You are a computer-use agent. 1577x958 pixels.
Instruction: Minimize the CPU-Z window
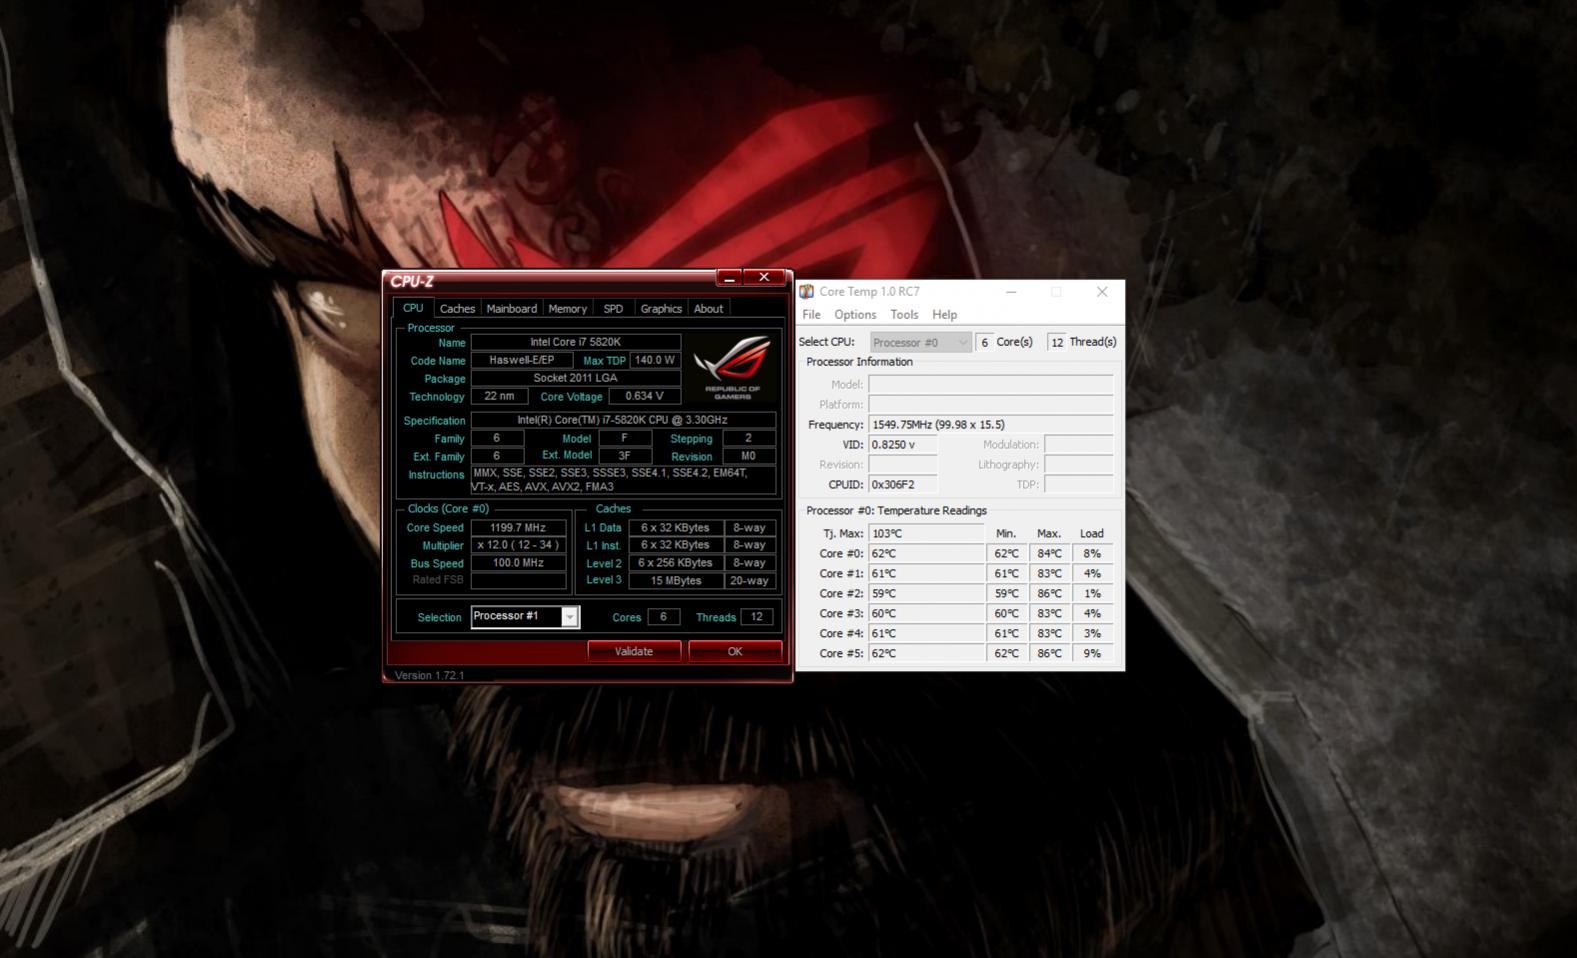click(730, 278)
